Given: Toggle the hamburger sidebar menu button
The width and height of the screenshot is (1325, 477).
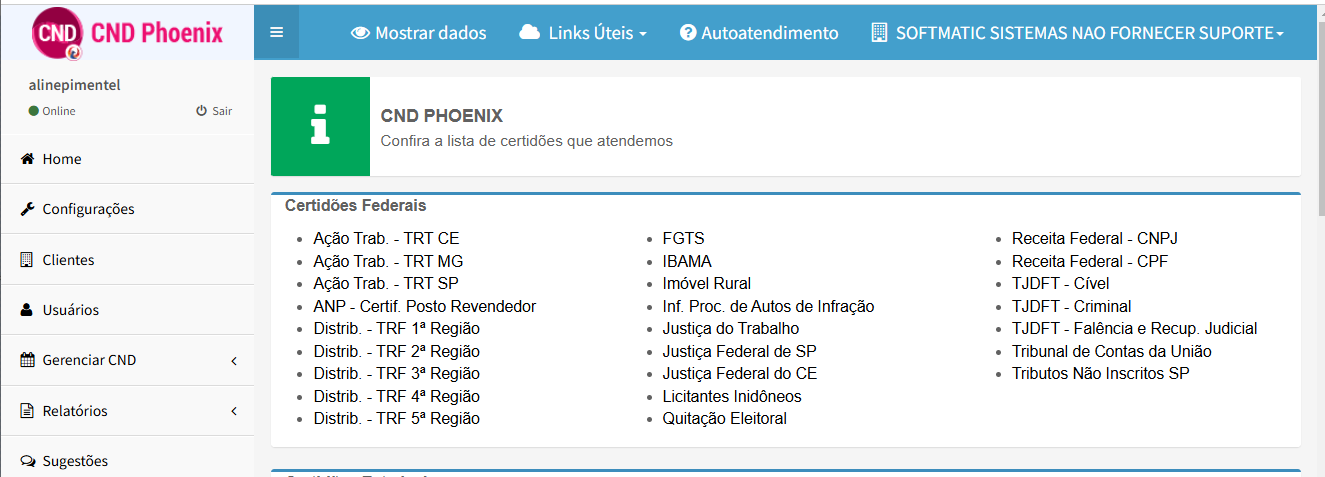Looking at the screenshot, I should (x=277, y=32).
